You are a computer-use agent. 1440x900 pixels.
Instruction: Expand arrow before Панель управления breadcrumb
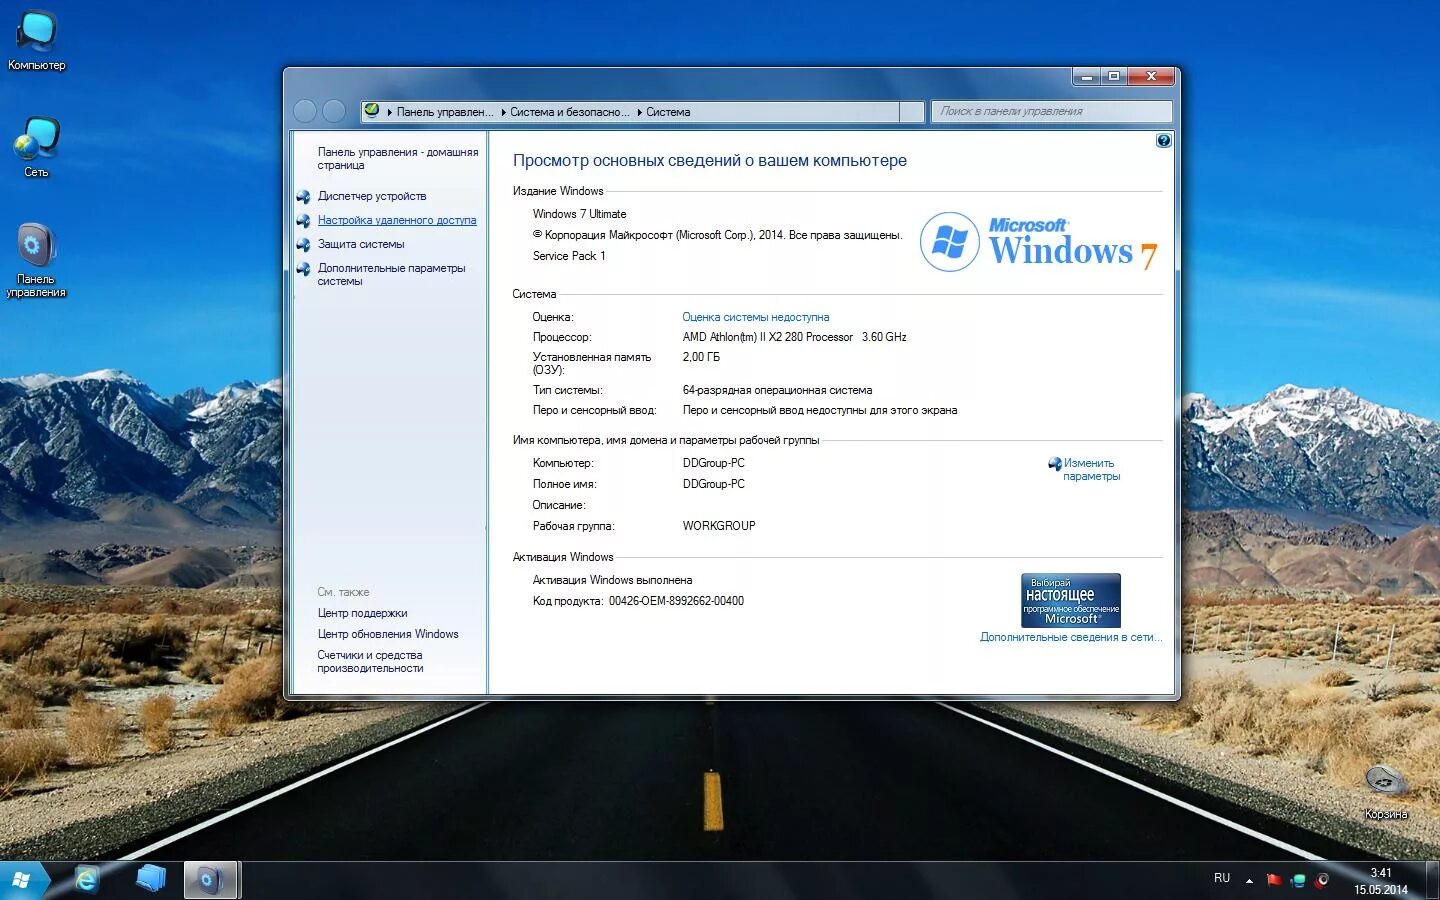pos(390,112)
